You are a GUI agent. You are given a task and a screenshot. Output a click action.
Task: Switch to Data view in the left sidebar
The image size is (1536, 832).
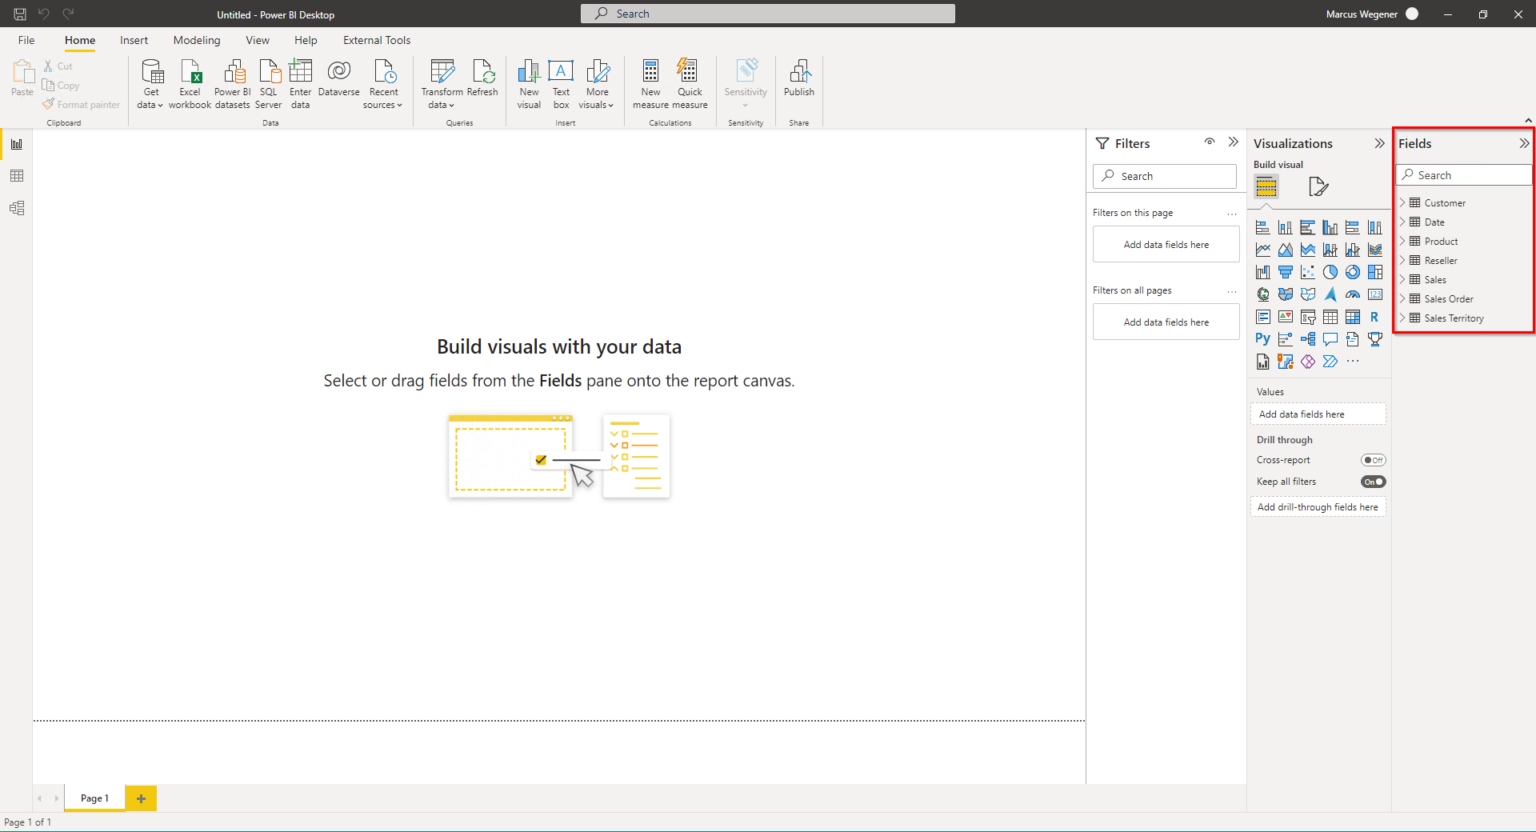point(15,175)
